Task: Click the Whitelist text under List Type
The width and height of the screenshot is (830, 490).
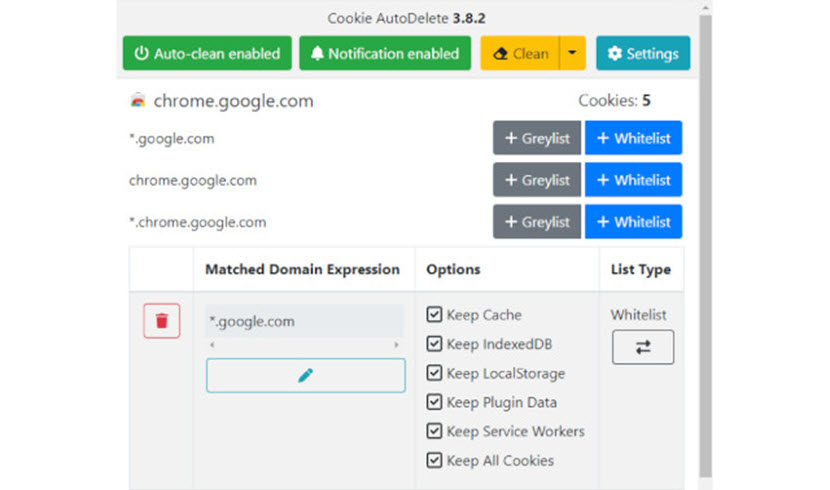Action: pyautogui.click(x=638, y=315)
